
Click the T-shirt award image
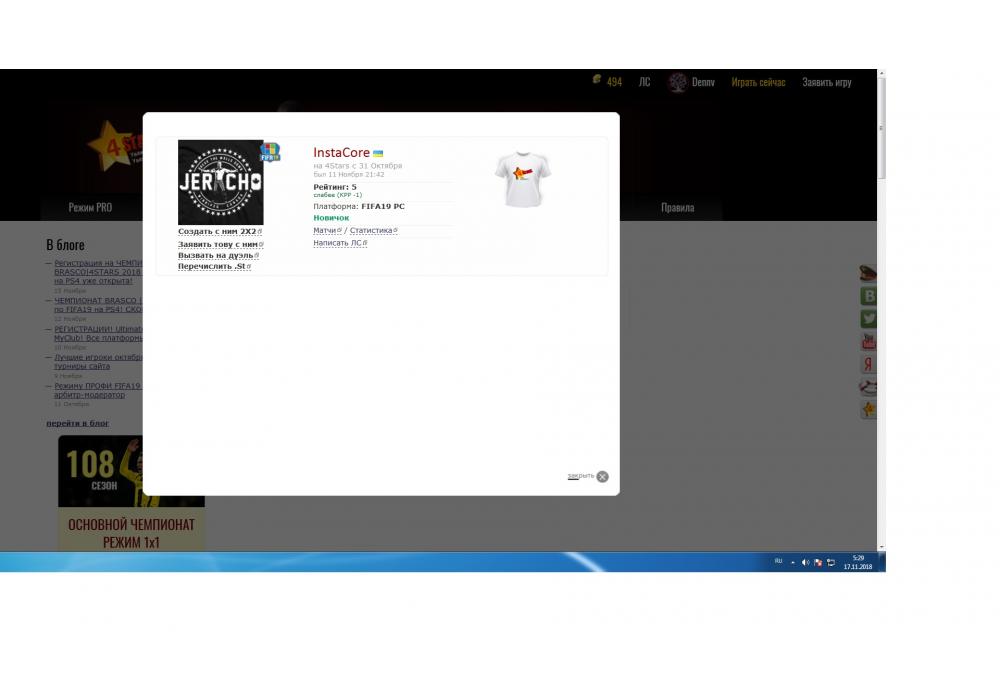coord(522,179)
